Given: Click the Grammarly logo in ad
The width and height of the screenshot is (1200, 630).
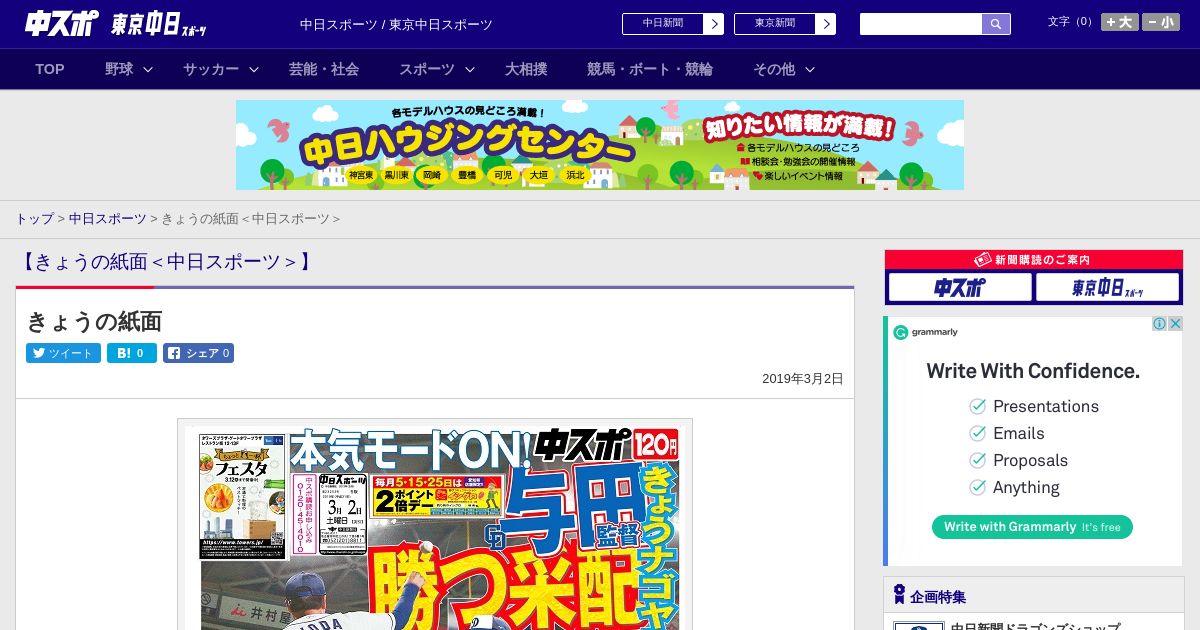Looking at the screenshot, I should 925,332.
